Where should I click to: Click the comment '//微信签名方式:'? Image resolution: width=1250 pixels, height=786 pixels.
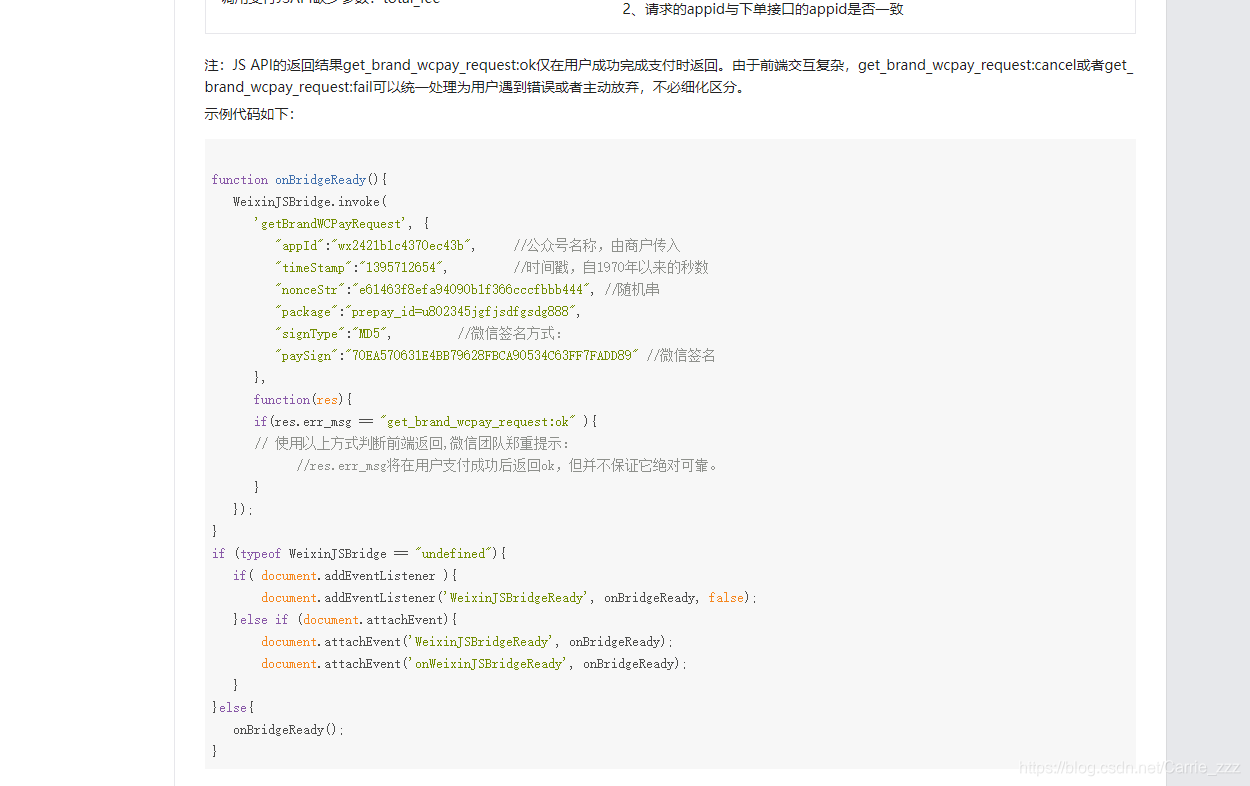510,334
